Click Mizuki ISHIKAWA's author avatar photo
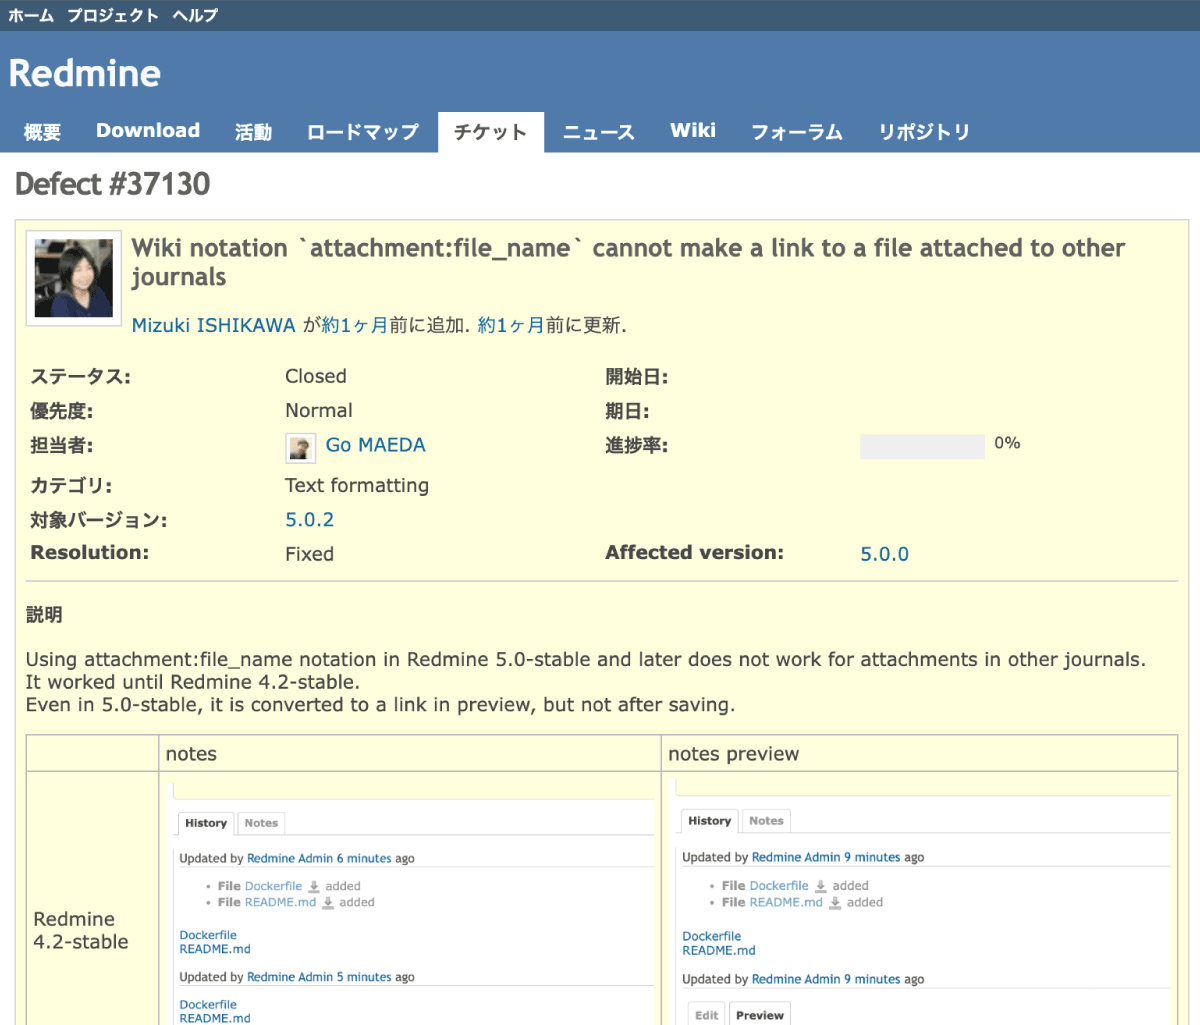The height and width of the screenshot is (1025, 1200). [74, 278]
